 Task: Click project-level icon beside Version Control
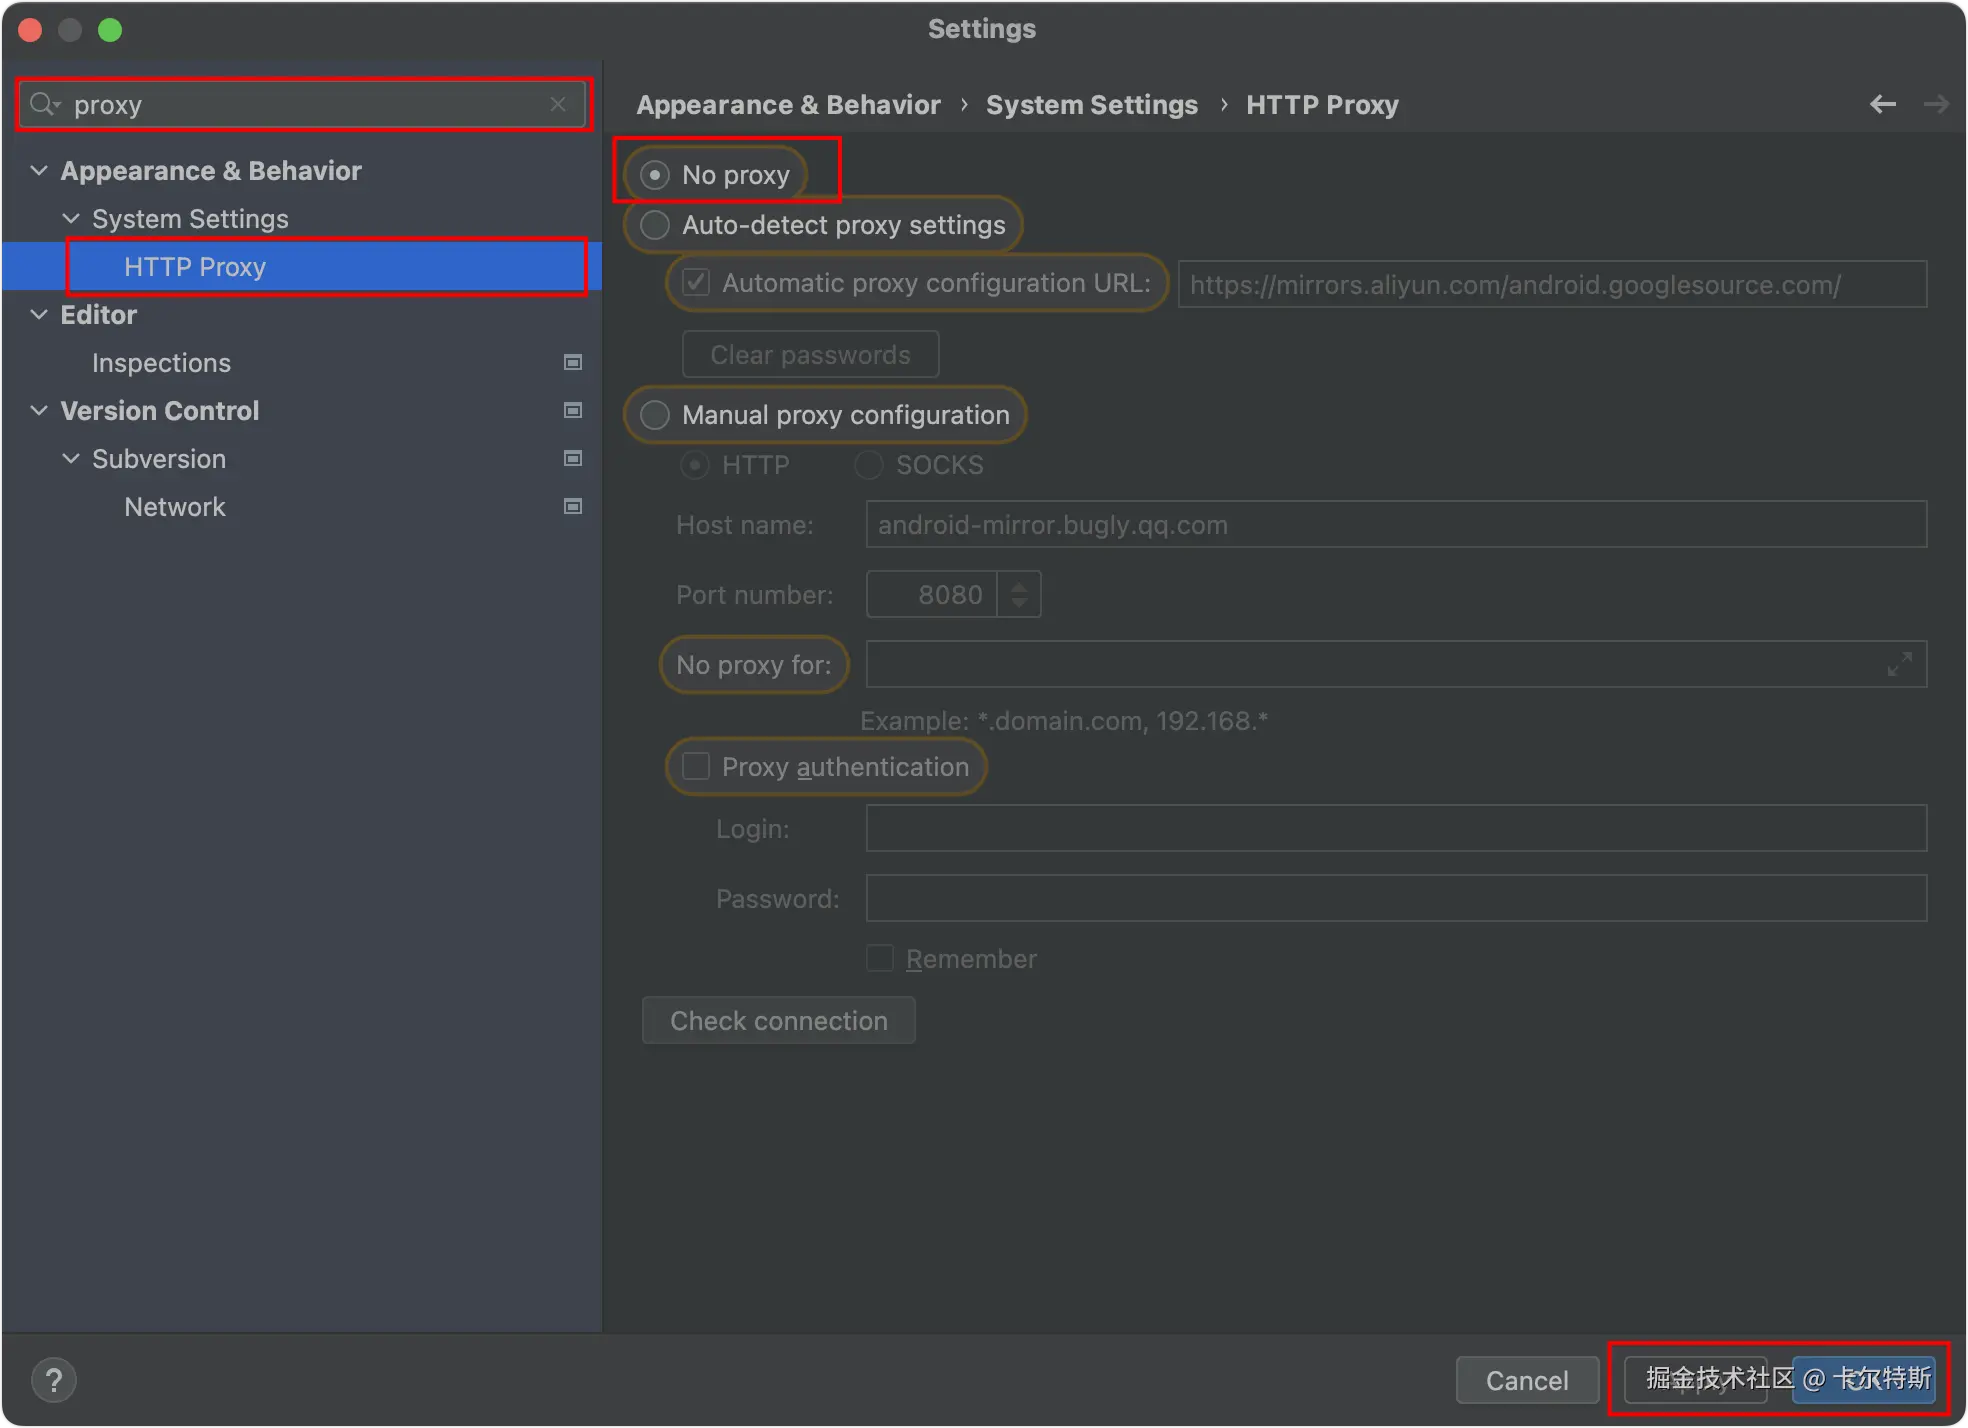pyautogui.click(x=573, y=410)
